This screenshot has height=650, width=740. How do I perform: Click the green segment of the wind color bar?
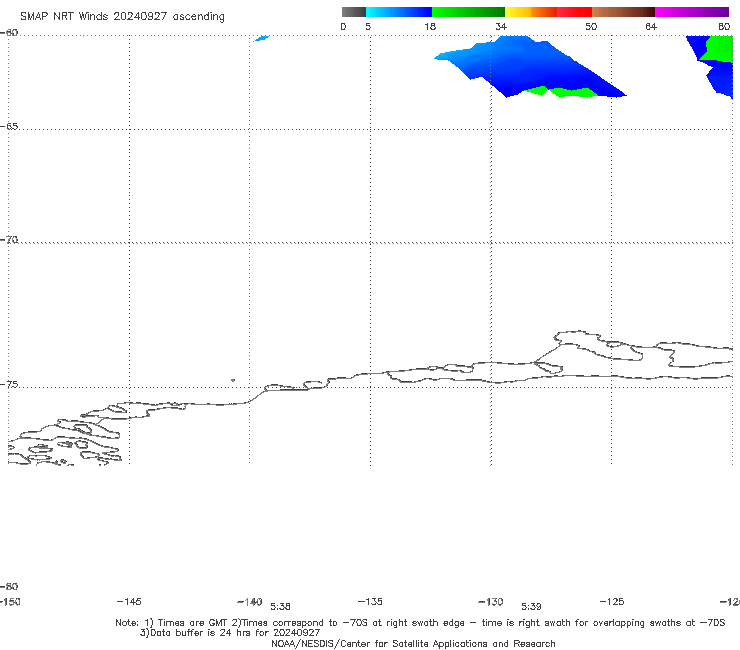(x=468, y=12)
